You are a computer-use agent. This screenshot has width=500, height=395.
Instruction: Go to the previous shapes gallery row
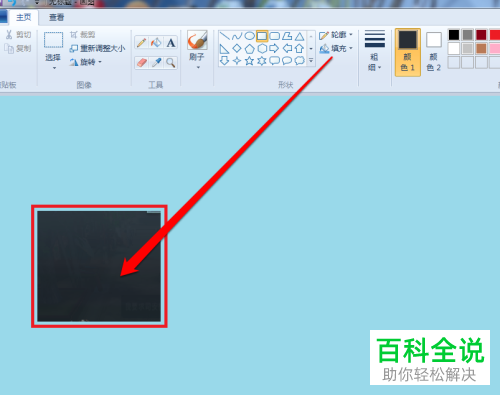311,36
